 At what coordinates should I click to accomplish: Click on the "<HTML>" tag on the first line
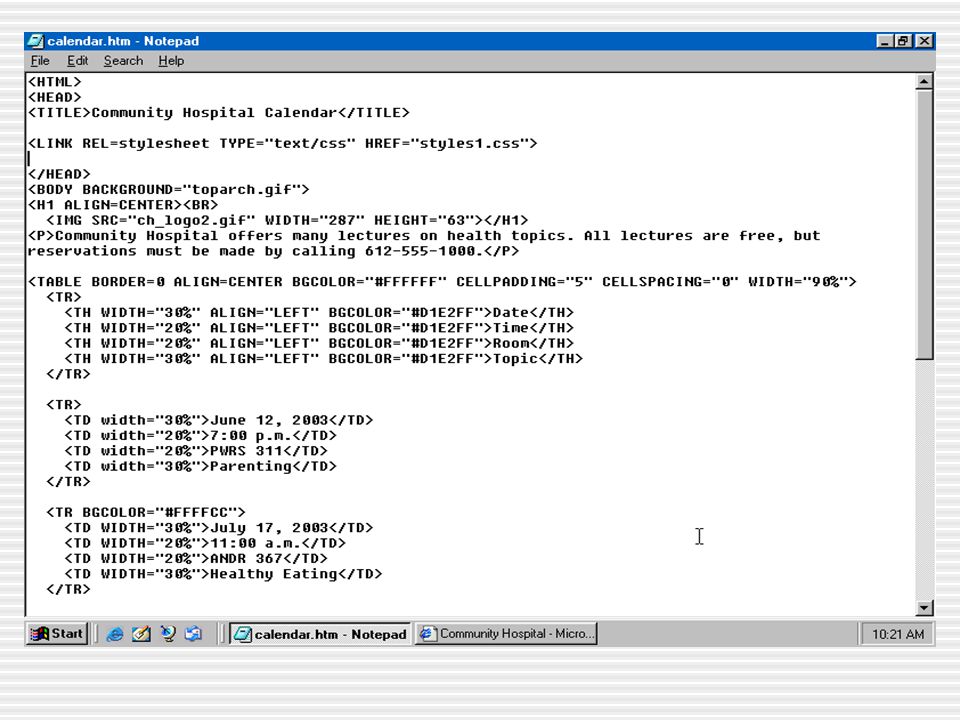click(x=54, y=82)
